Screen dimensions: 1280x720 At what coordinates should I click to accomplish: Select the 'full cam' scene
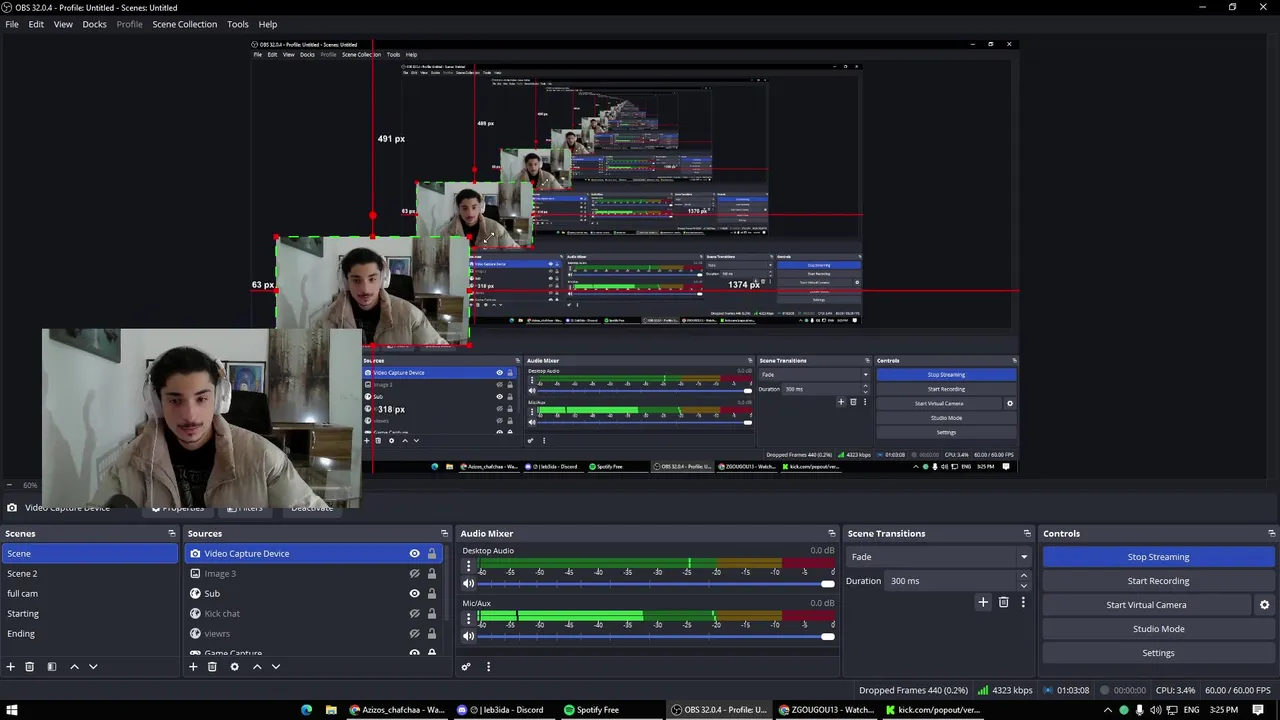point(89,594)
